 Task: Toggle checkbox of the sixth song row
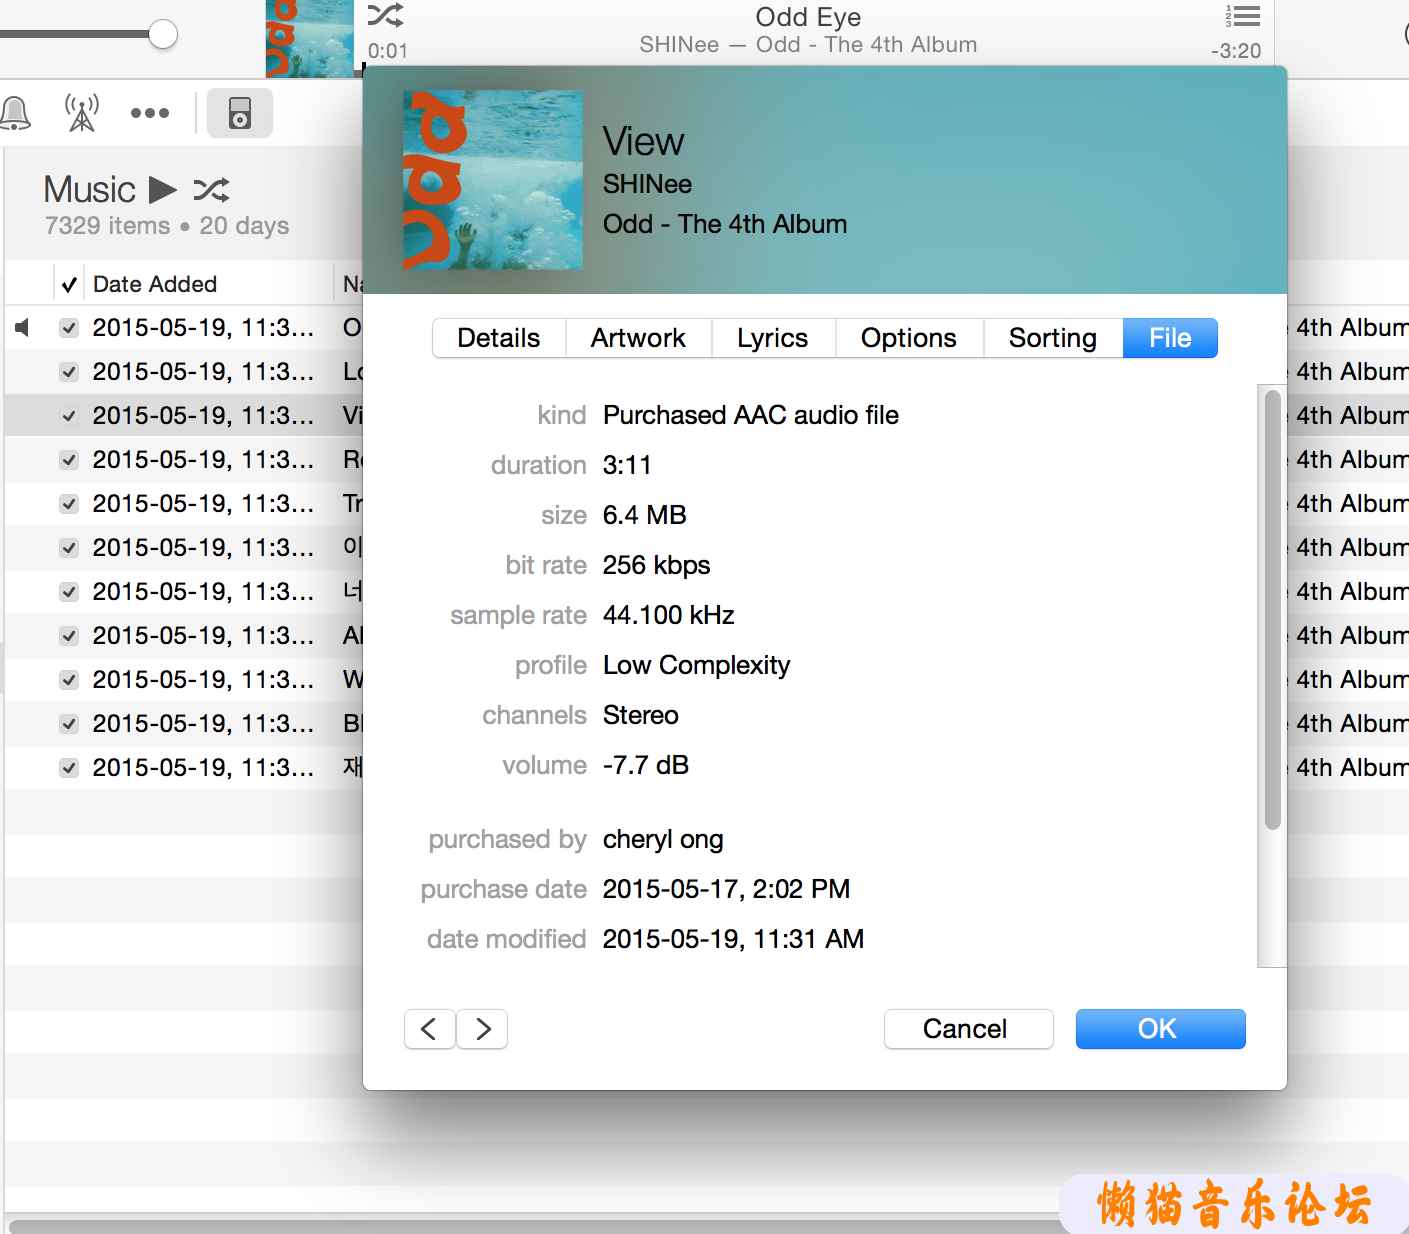click(x=69, y=547)
